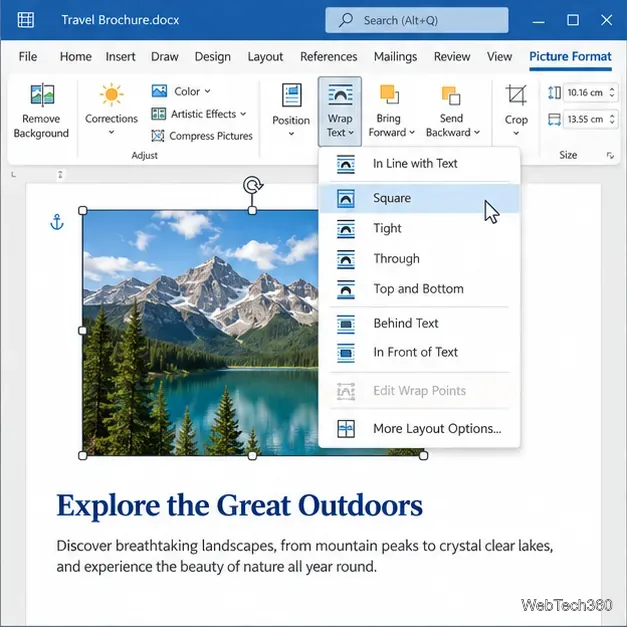The height and width of the screenshot is (627, 627).
Task: Click the In Line with Text icon
Action: click(x=345, y=164)
